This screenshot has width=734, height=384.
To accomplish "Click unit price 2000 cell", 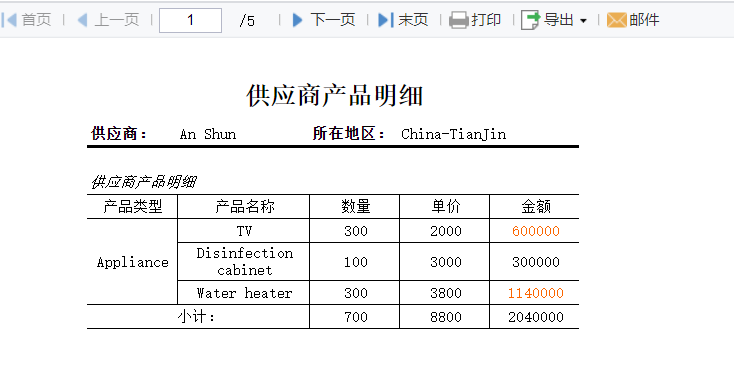I will (x=445, y=231).
